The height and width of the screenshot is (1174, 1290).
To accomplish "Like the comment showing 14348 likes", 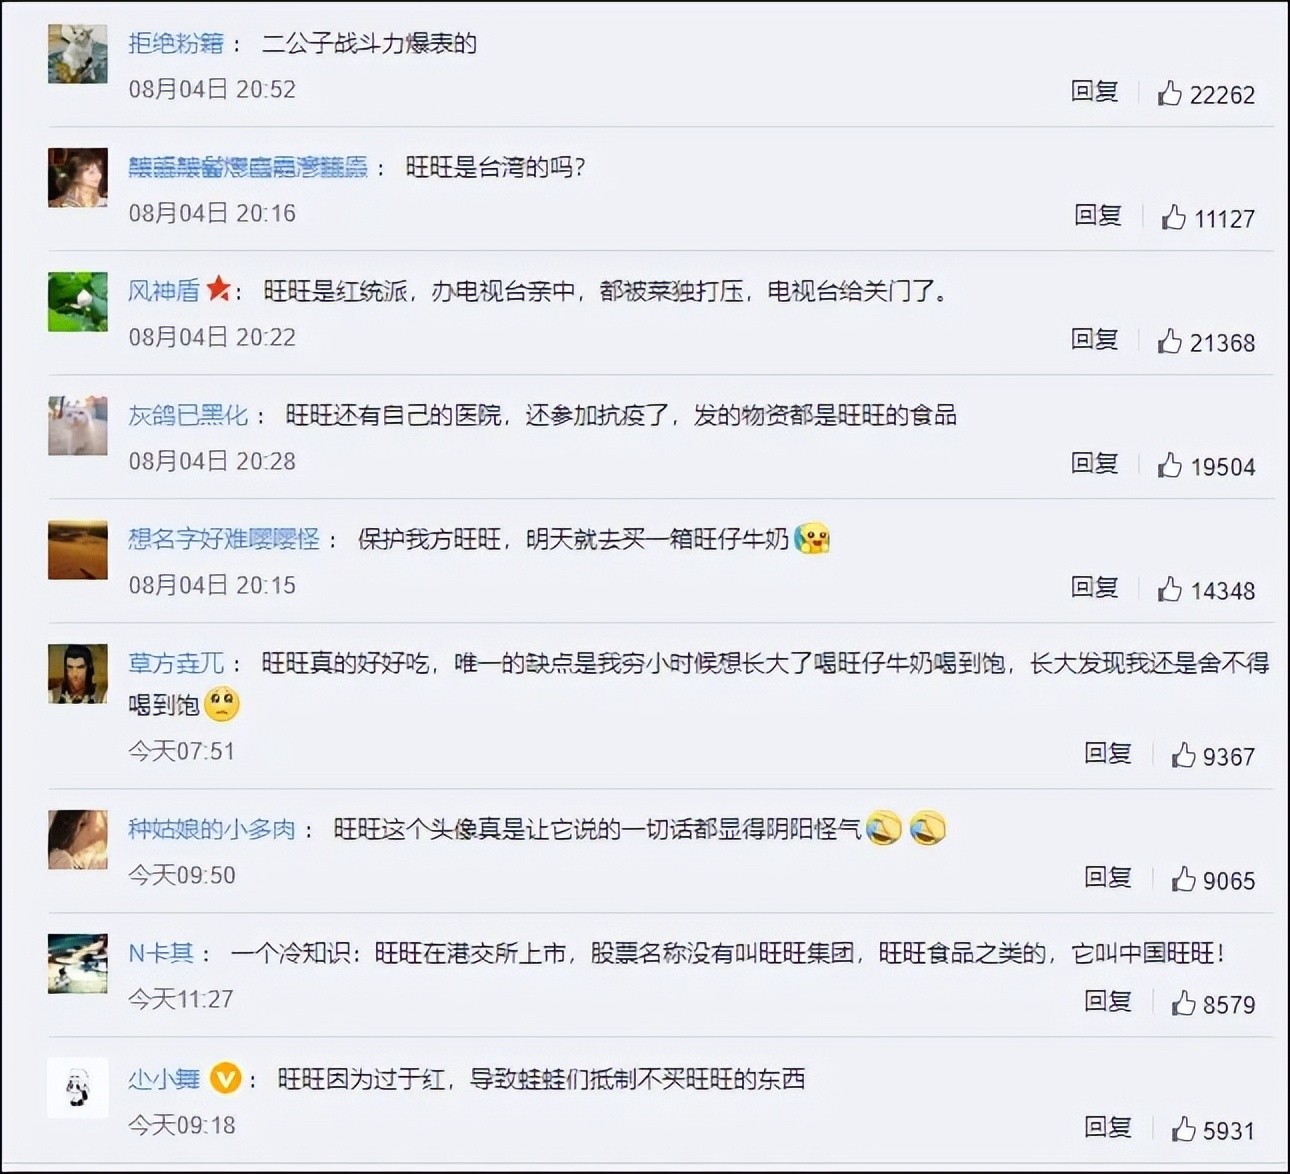I will click(x=1169, y=589).
